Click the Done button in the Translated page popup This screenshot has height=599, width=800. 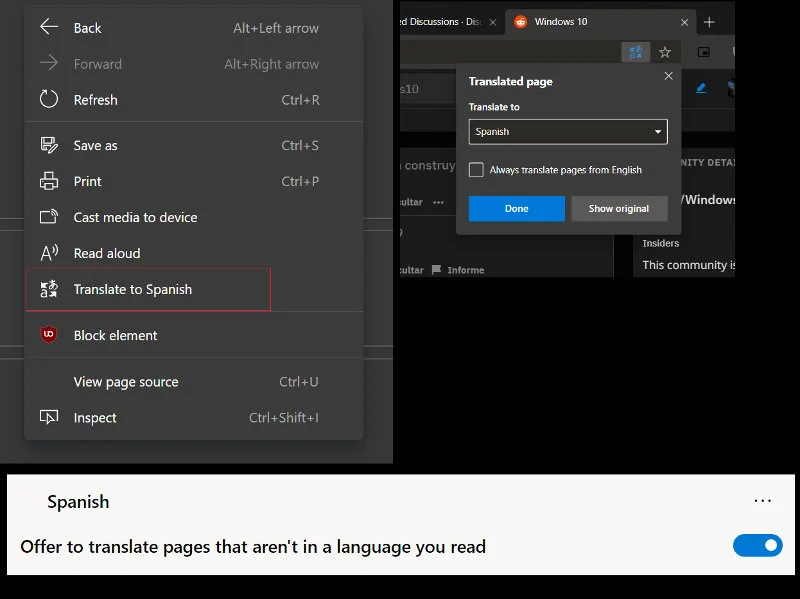(x=516, y=209)
